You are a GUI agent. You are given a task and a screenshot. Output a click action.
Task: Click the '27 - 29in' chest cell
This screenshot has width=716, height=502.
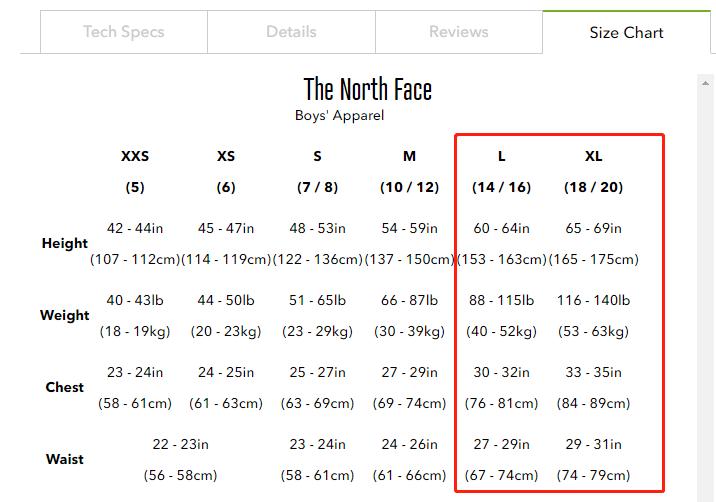(x=410, y=372)
